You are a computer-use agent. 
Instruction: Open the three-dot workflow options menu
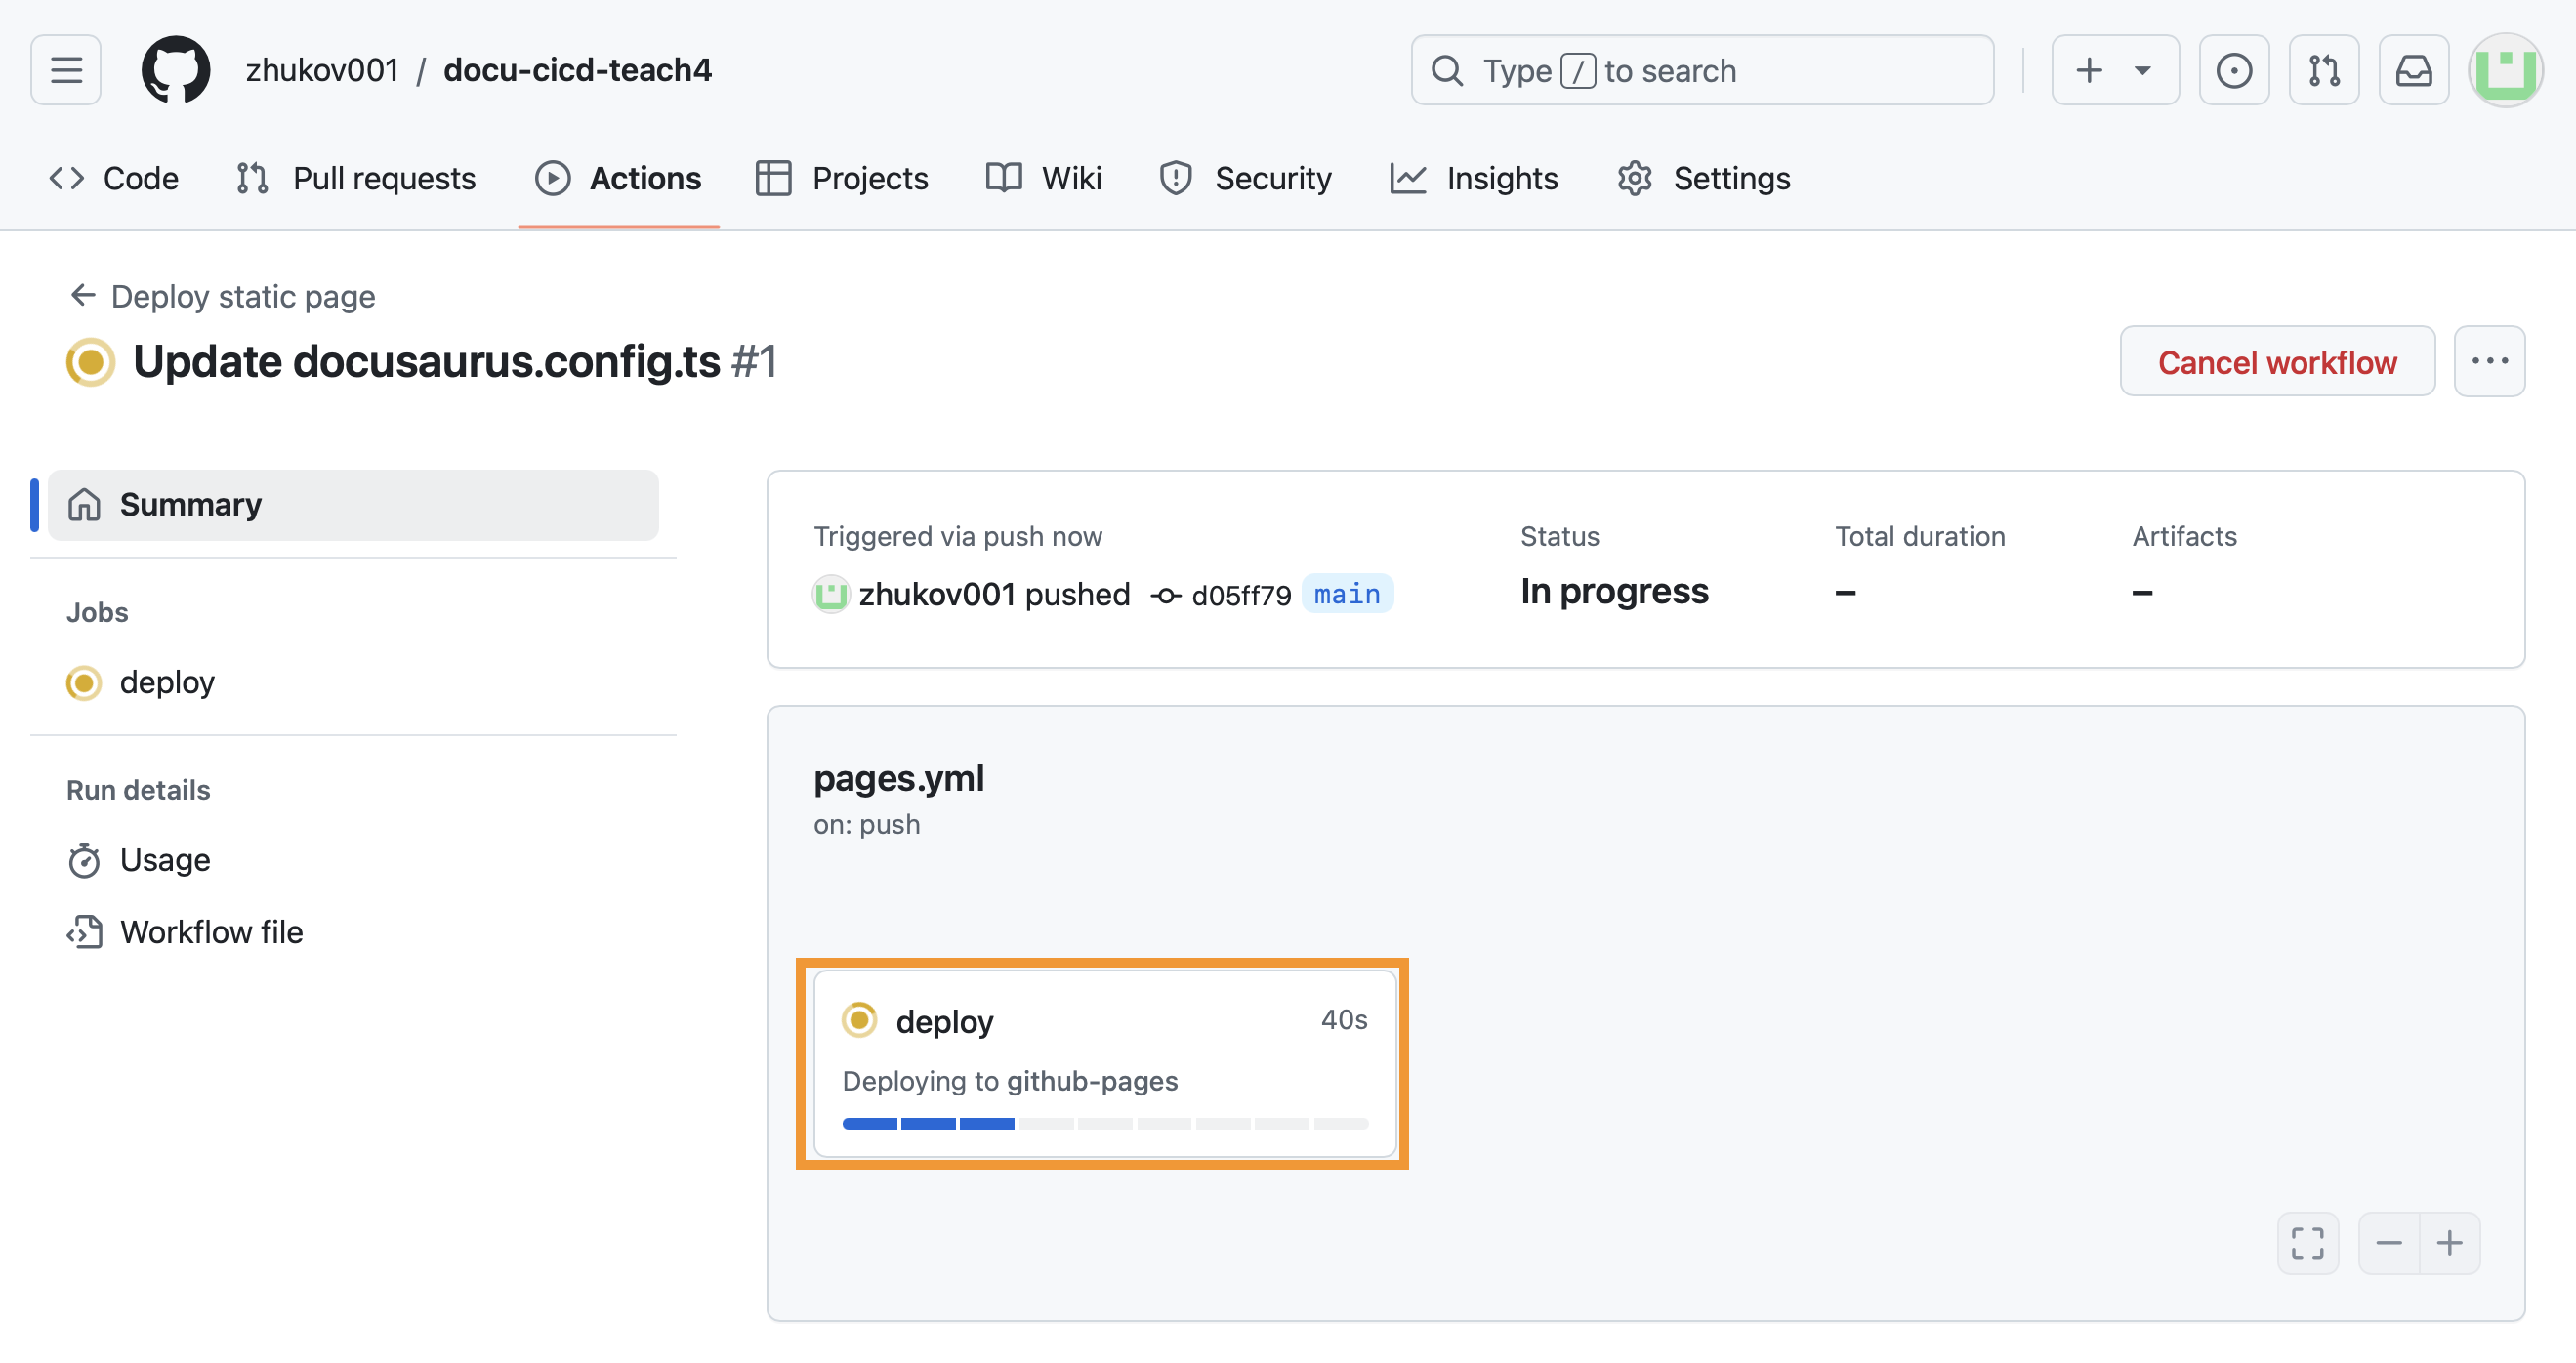(2489, 361)
